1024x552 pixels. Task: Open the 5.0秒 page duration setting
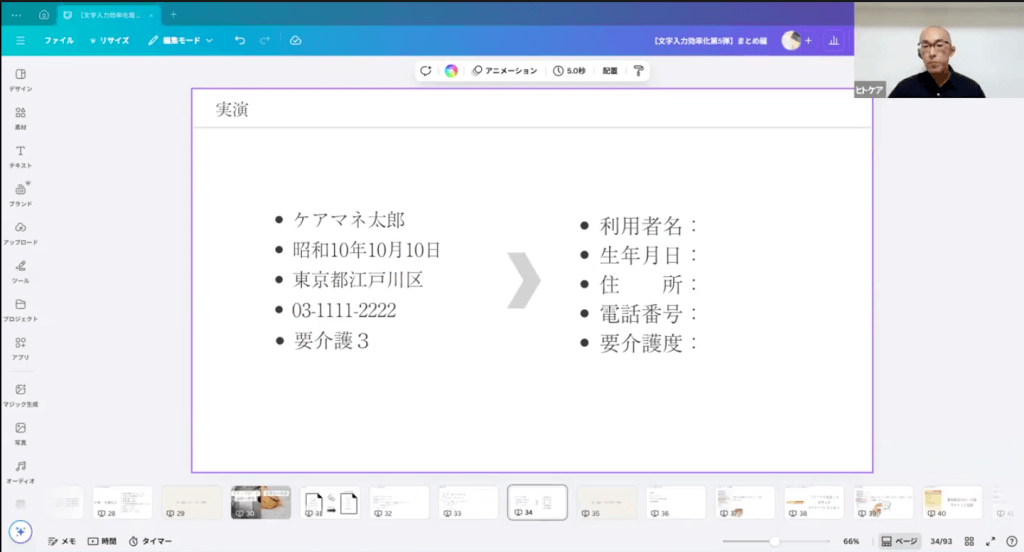[x=569, y=71]
